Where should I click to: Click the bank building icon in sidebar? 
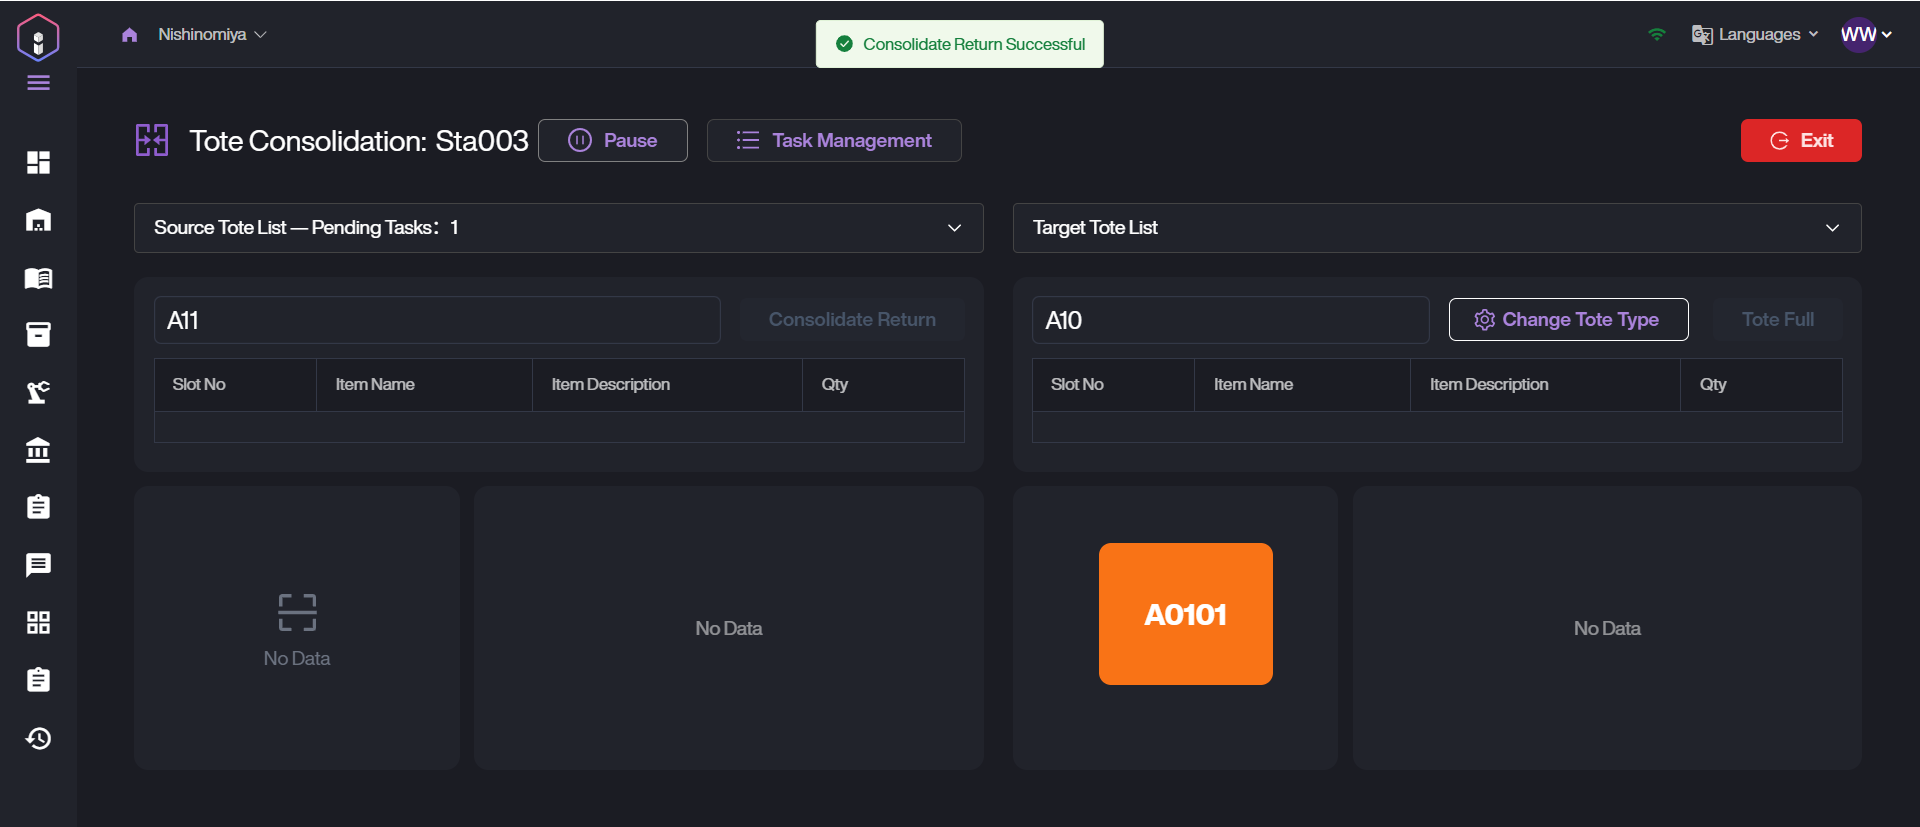click(x=38, y=450)
